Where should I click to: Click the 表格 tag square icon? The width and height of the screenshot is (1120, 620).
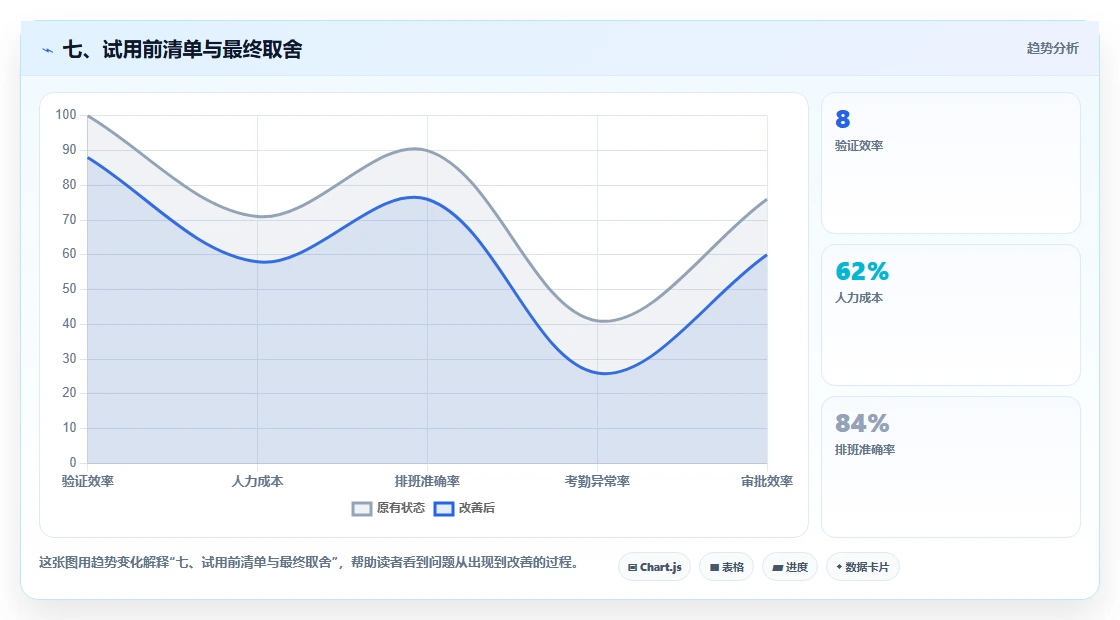714,567
